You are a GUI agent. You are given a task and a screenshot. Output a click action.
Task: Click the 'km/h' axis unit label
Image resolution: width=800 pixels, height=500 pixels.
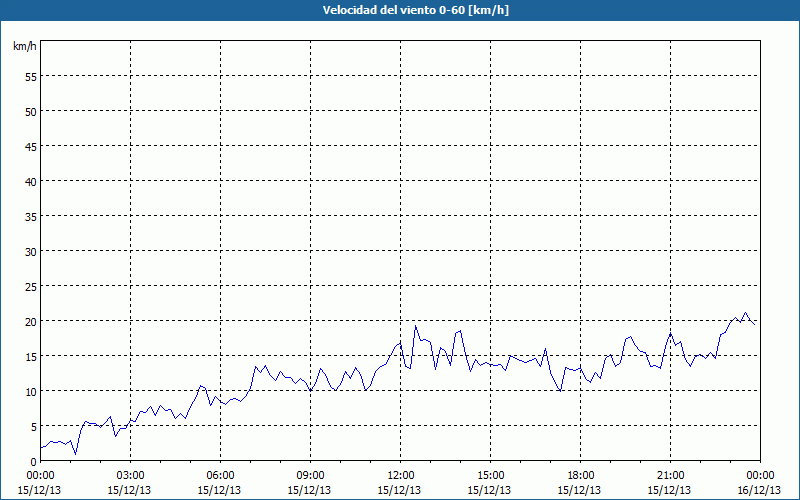(x=24, y=46)
